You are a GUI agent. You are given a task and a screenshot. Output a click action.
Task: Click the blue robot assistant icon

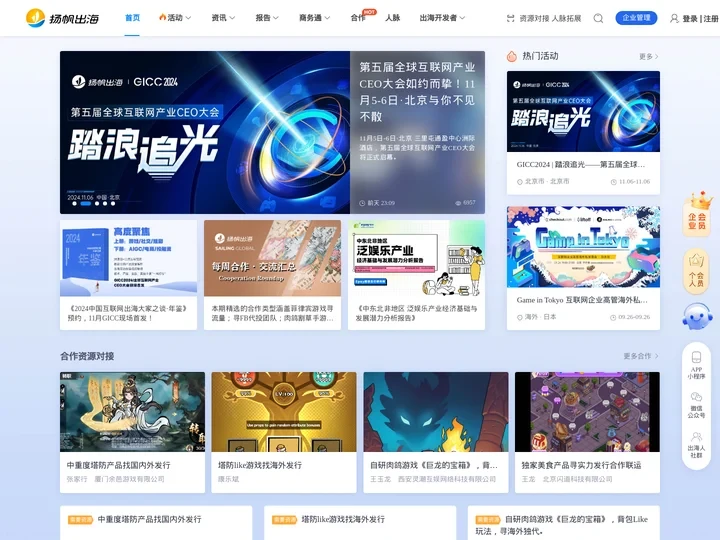coord(697,316)
